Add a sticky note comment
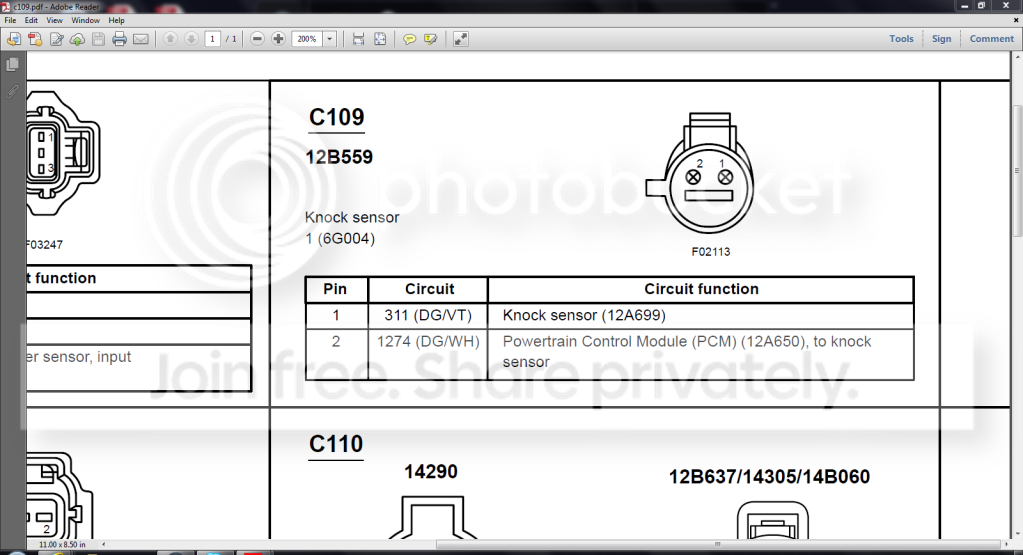The image size is (1023, 555). point(409,39)
